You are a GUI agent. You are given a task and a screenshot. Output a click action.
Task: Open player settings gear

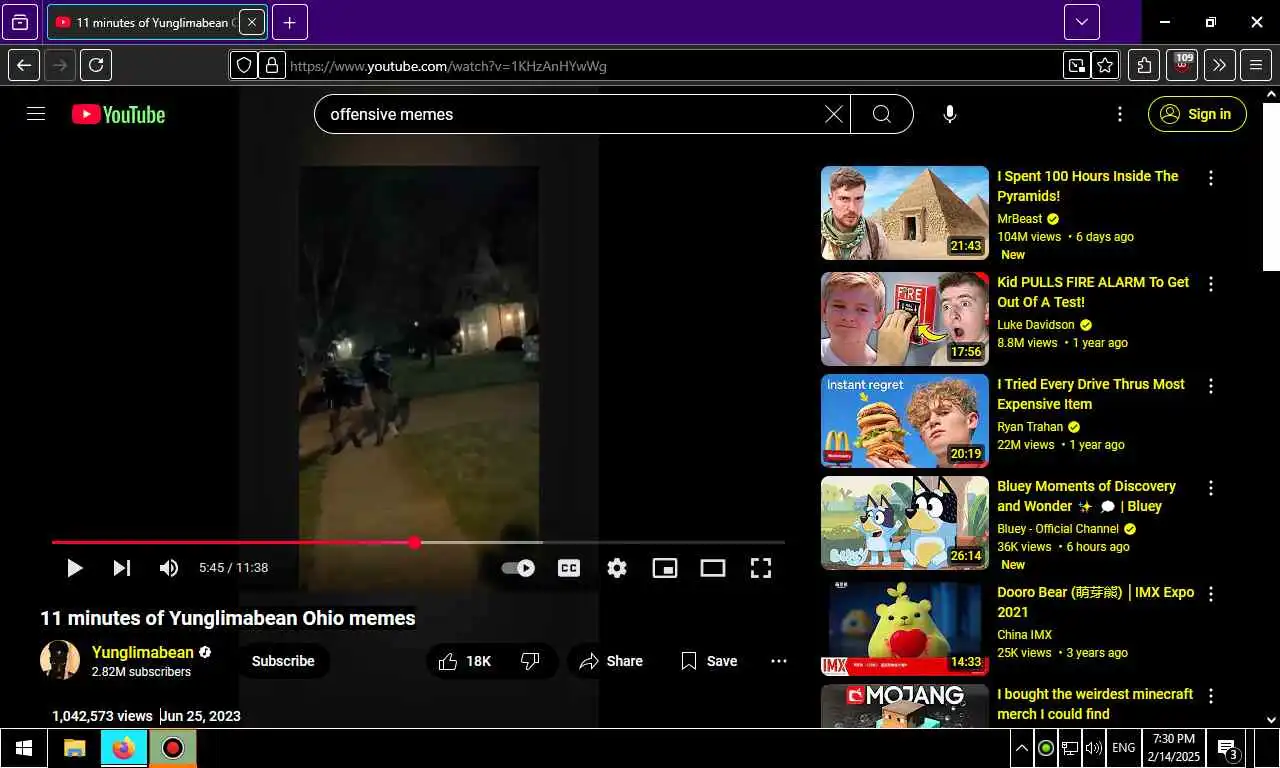coord(617,568)
